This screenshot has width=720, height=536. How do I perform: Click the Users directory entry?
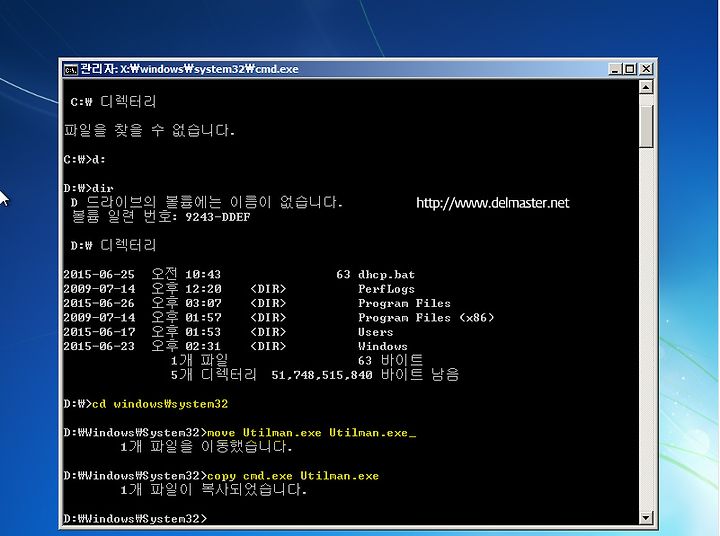pos(376,332)
